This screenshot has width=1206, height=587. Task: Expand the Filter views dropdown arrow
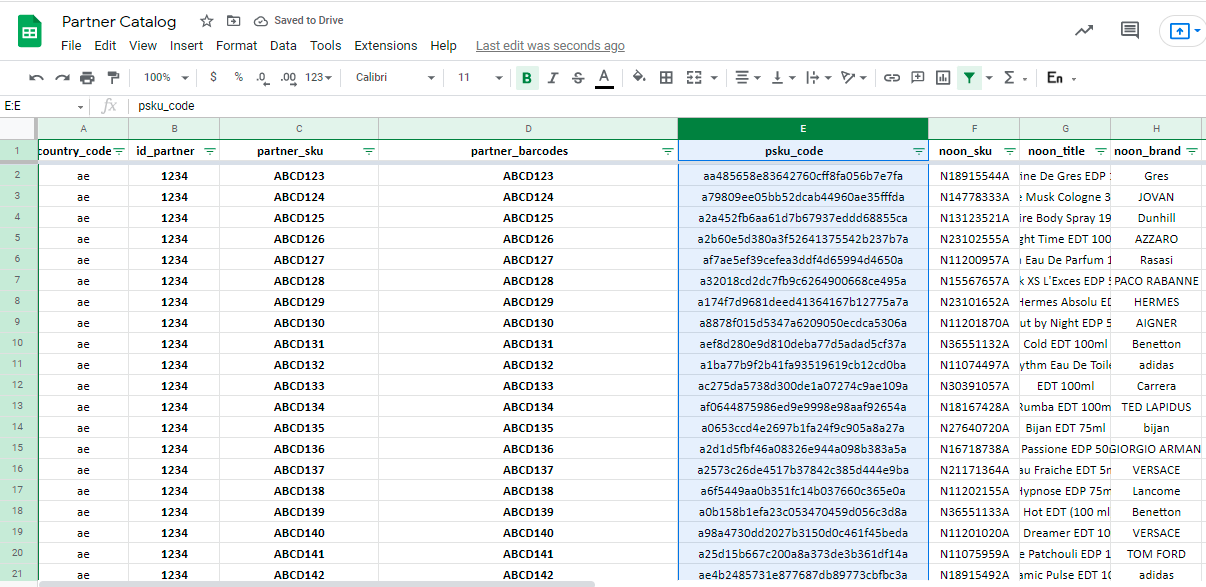pos(989,78)
